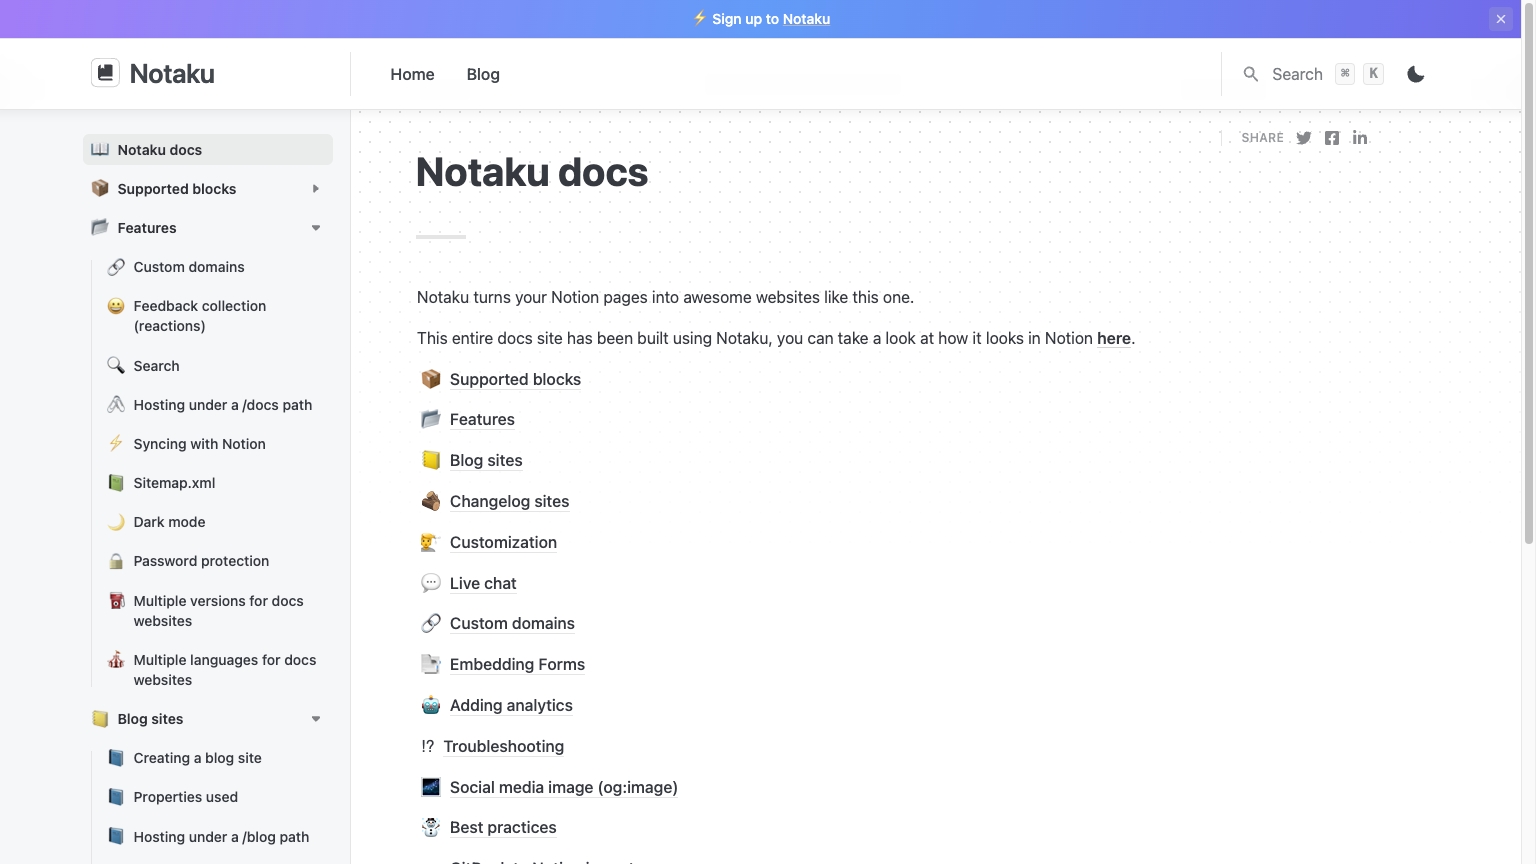The height and width of the screenshot is (864, 1536).
Task: Click the icon beside Adding analytics
Action: (431, 705)
